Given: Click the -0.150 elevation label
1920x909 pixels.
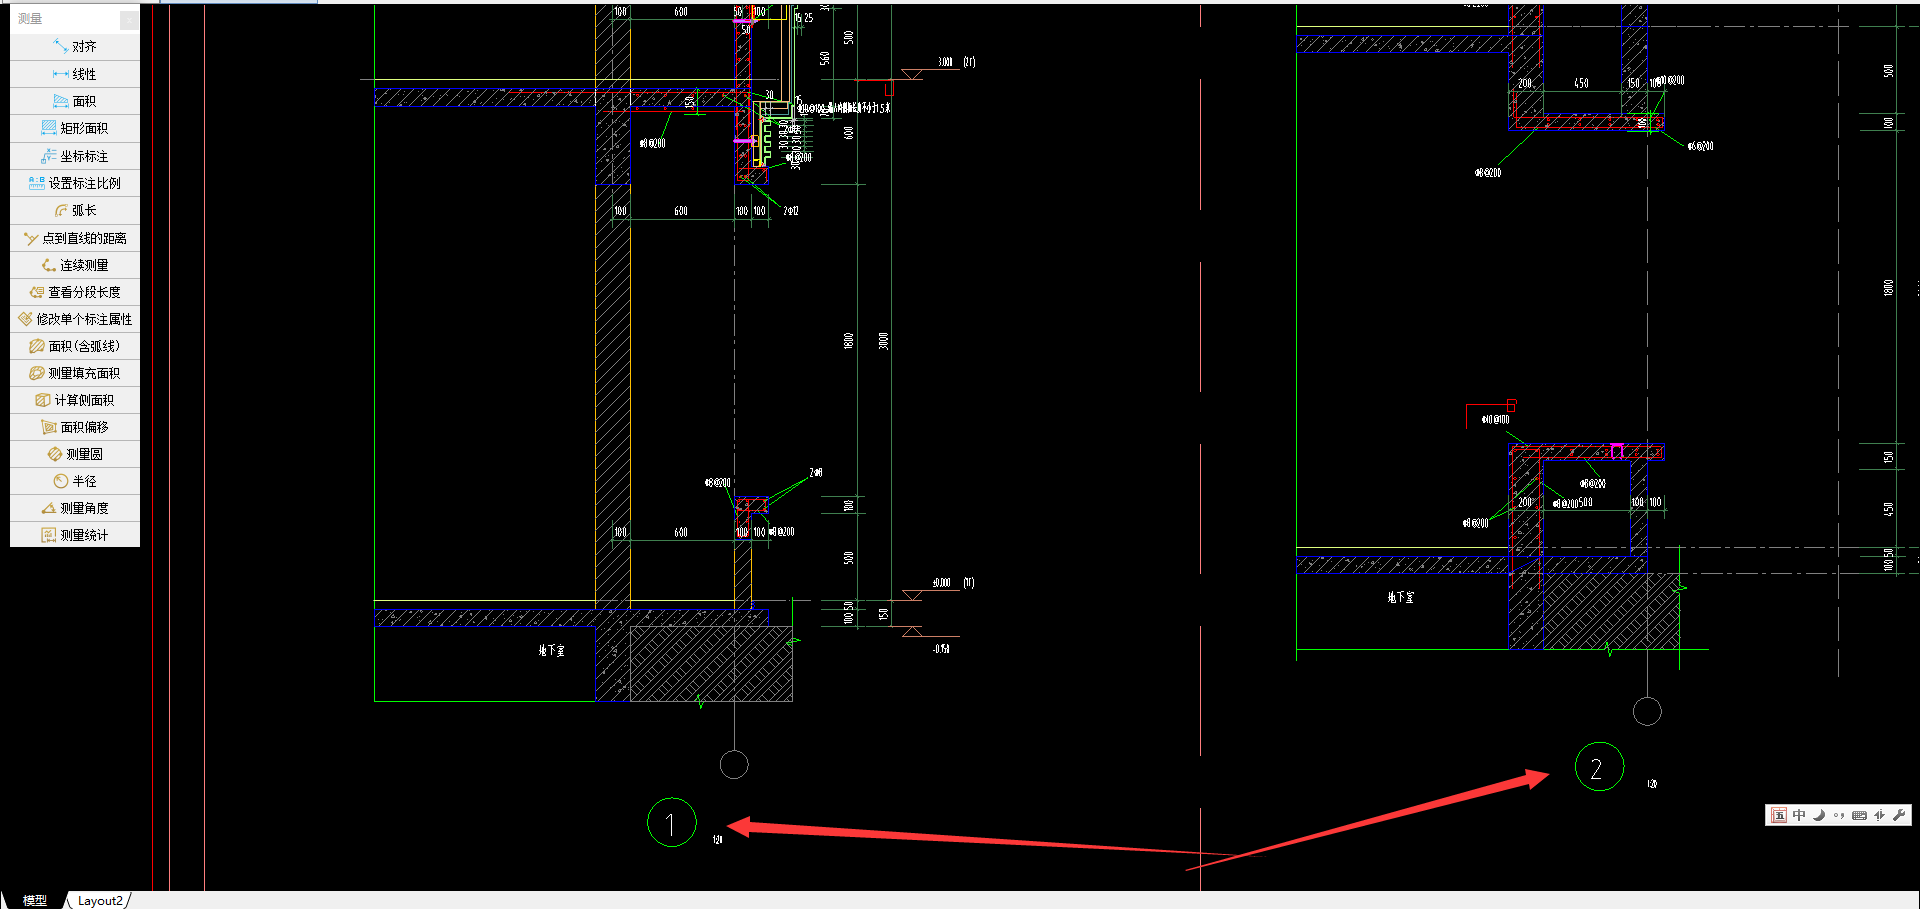Looking at the screenshot, I should point(941,649).
